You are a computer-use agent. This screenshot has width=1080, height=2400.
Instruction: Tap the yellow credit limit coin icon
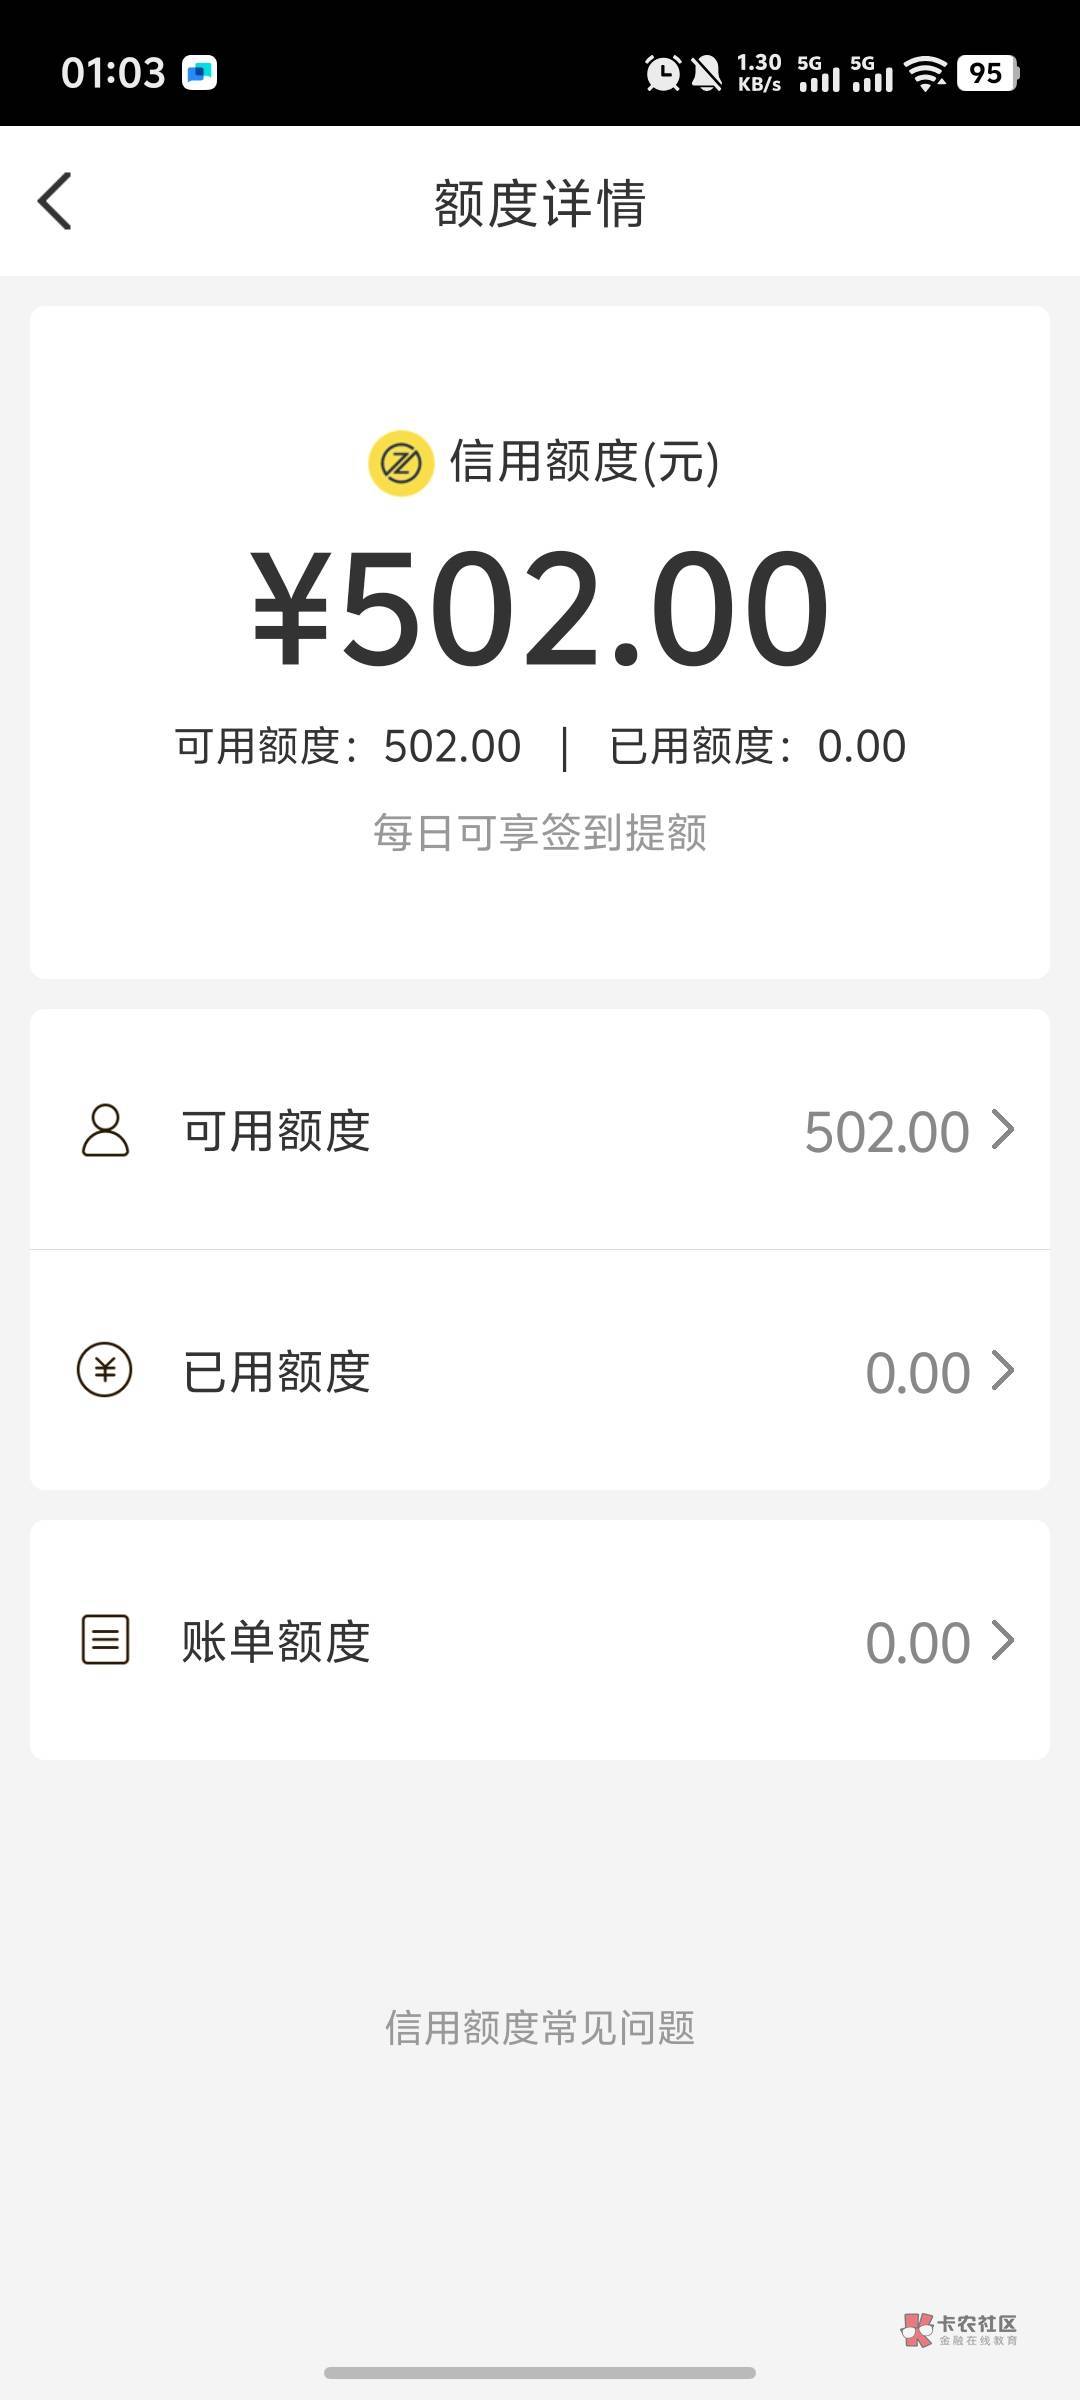click(401, 463)
